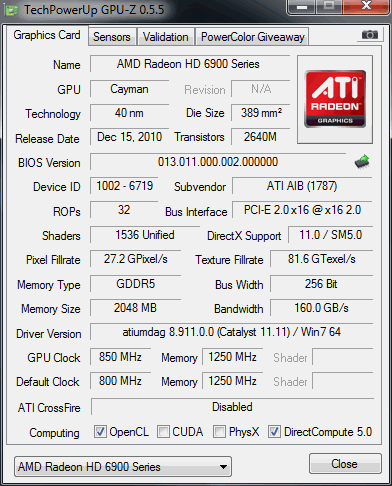Screen dimensions: 392x486
Task: Click the ATI CrossFire Disabled field
Action: click(232, 407)
